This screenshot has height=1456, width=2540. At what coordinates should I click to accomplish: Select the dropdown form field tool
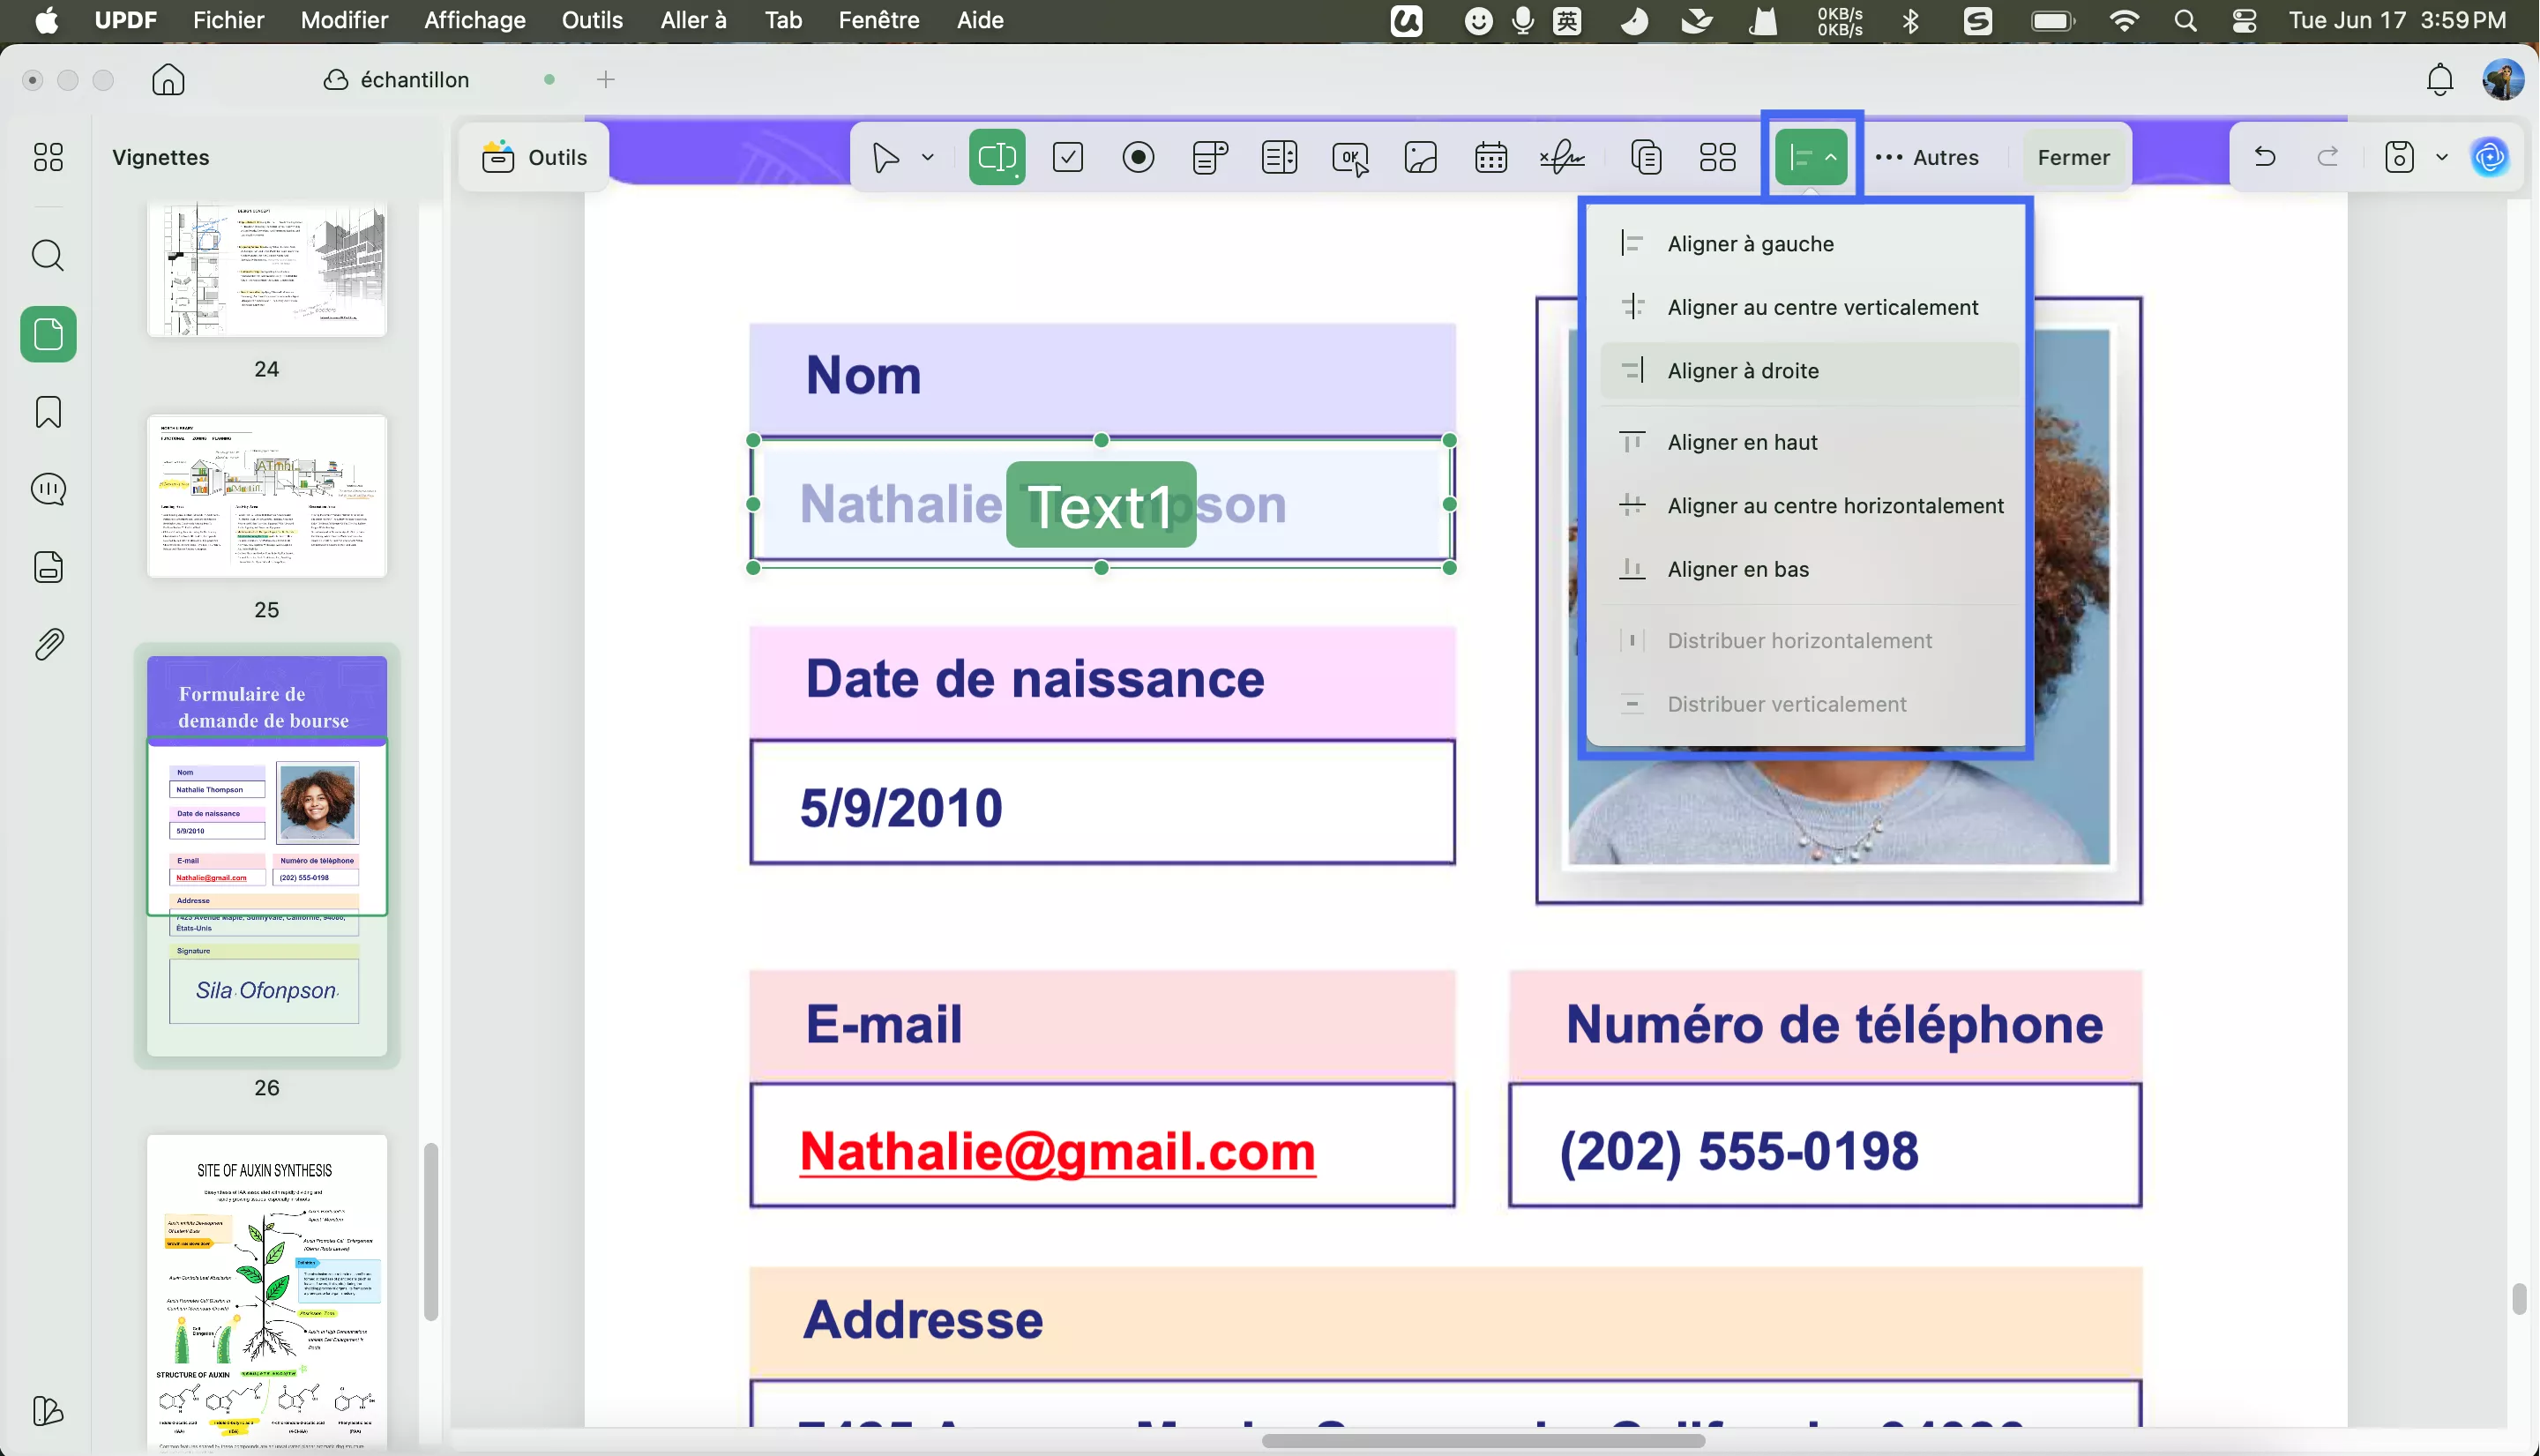1209,157
